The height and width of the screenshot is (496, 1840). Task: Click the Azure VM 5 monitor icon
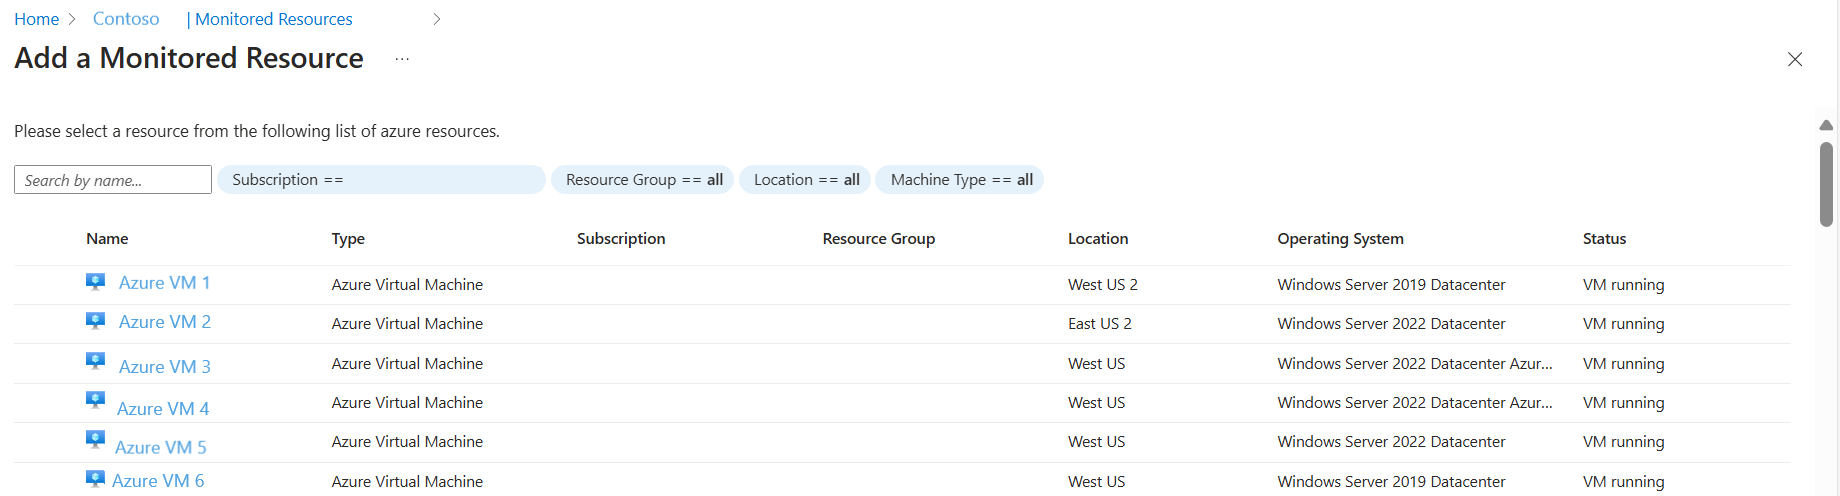point(95,440)
